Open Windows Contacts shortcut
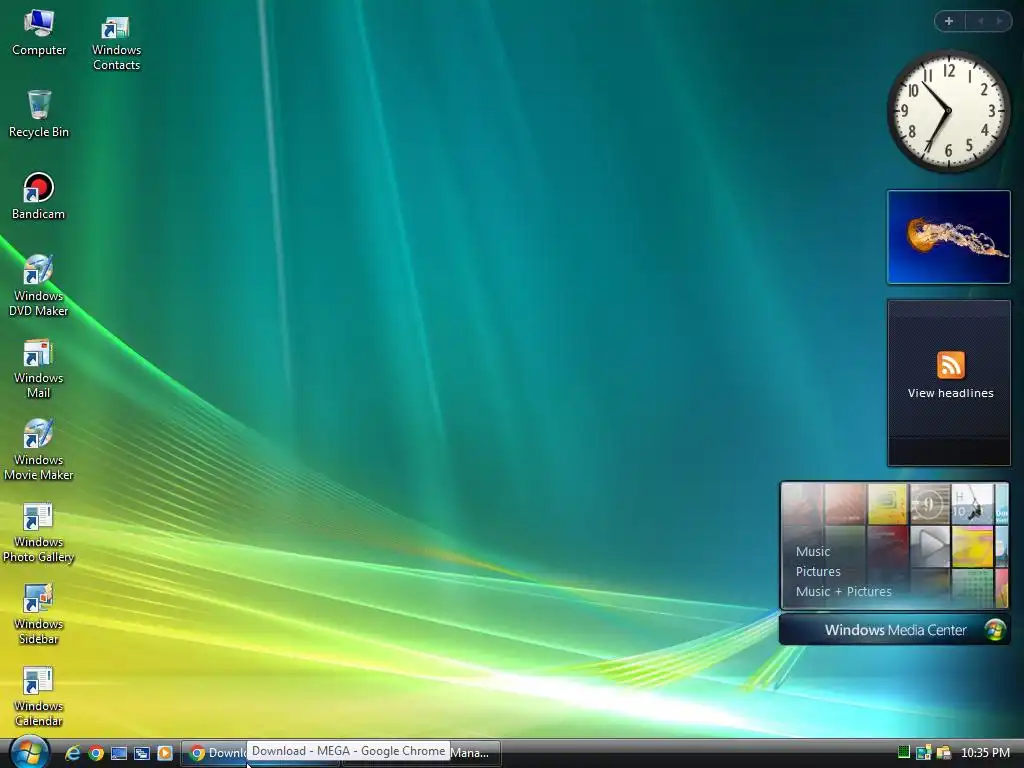 tap(116, 42)
